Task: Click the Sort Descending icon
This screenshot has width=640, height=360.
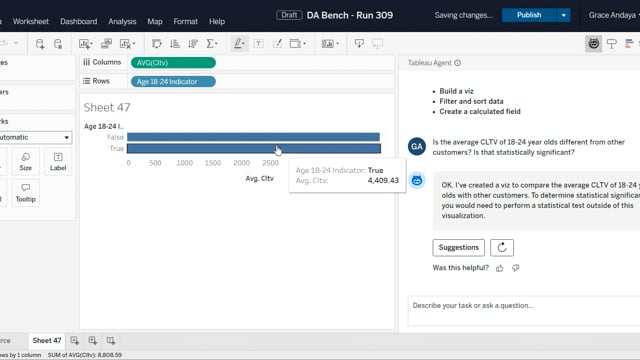Action: (193, 44)
